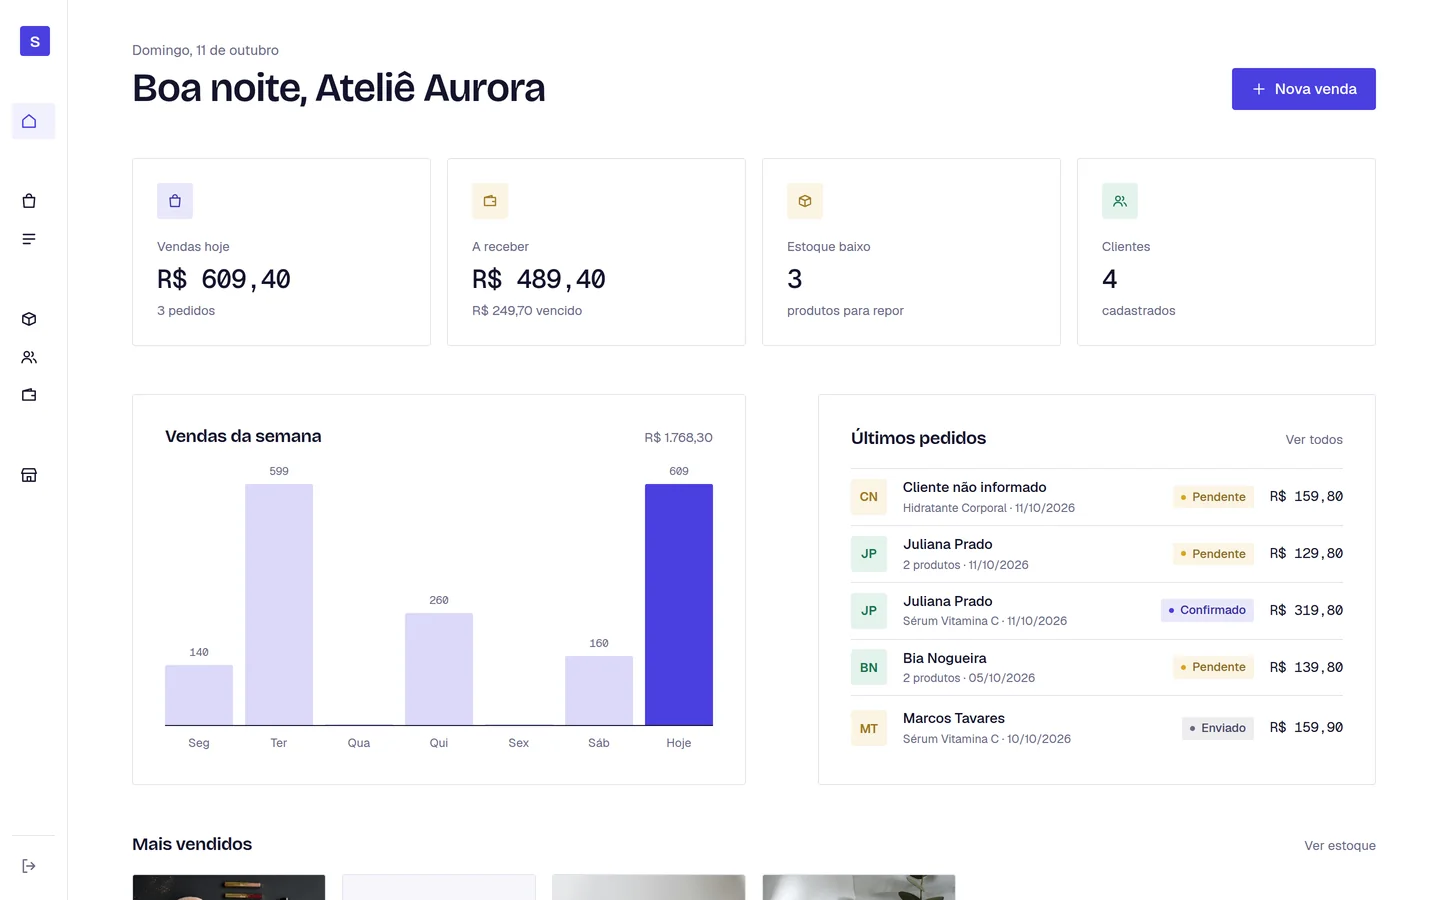This screenshot has height=900, width=1440.
Task: Open the Ver todos link
Action: coord(1314,440)
